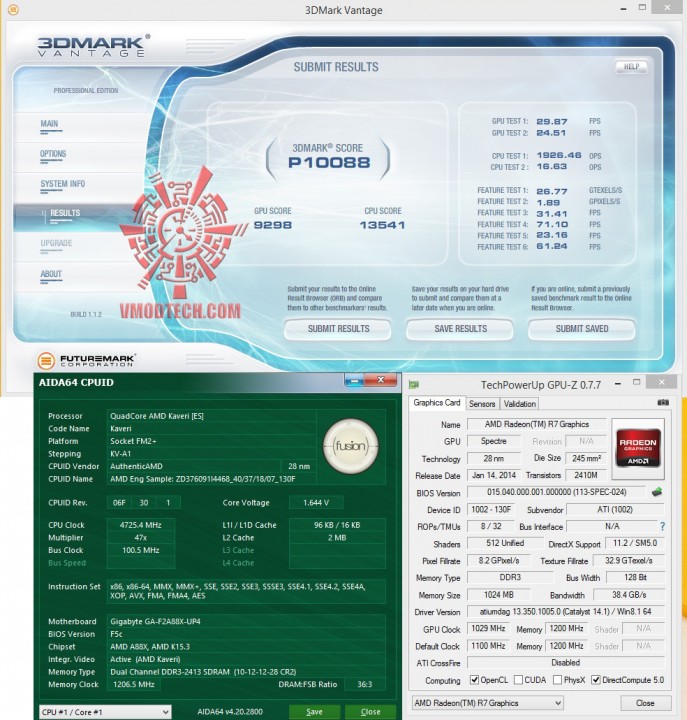Click the 3DMark Vantage title bar icon
Screen dimensions: 687x720
pyautogui.click(x=13, y=9)
